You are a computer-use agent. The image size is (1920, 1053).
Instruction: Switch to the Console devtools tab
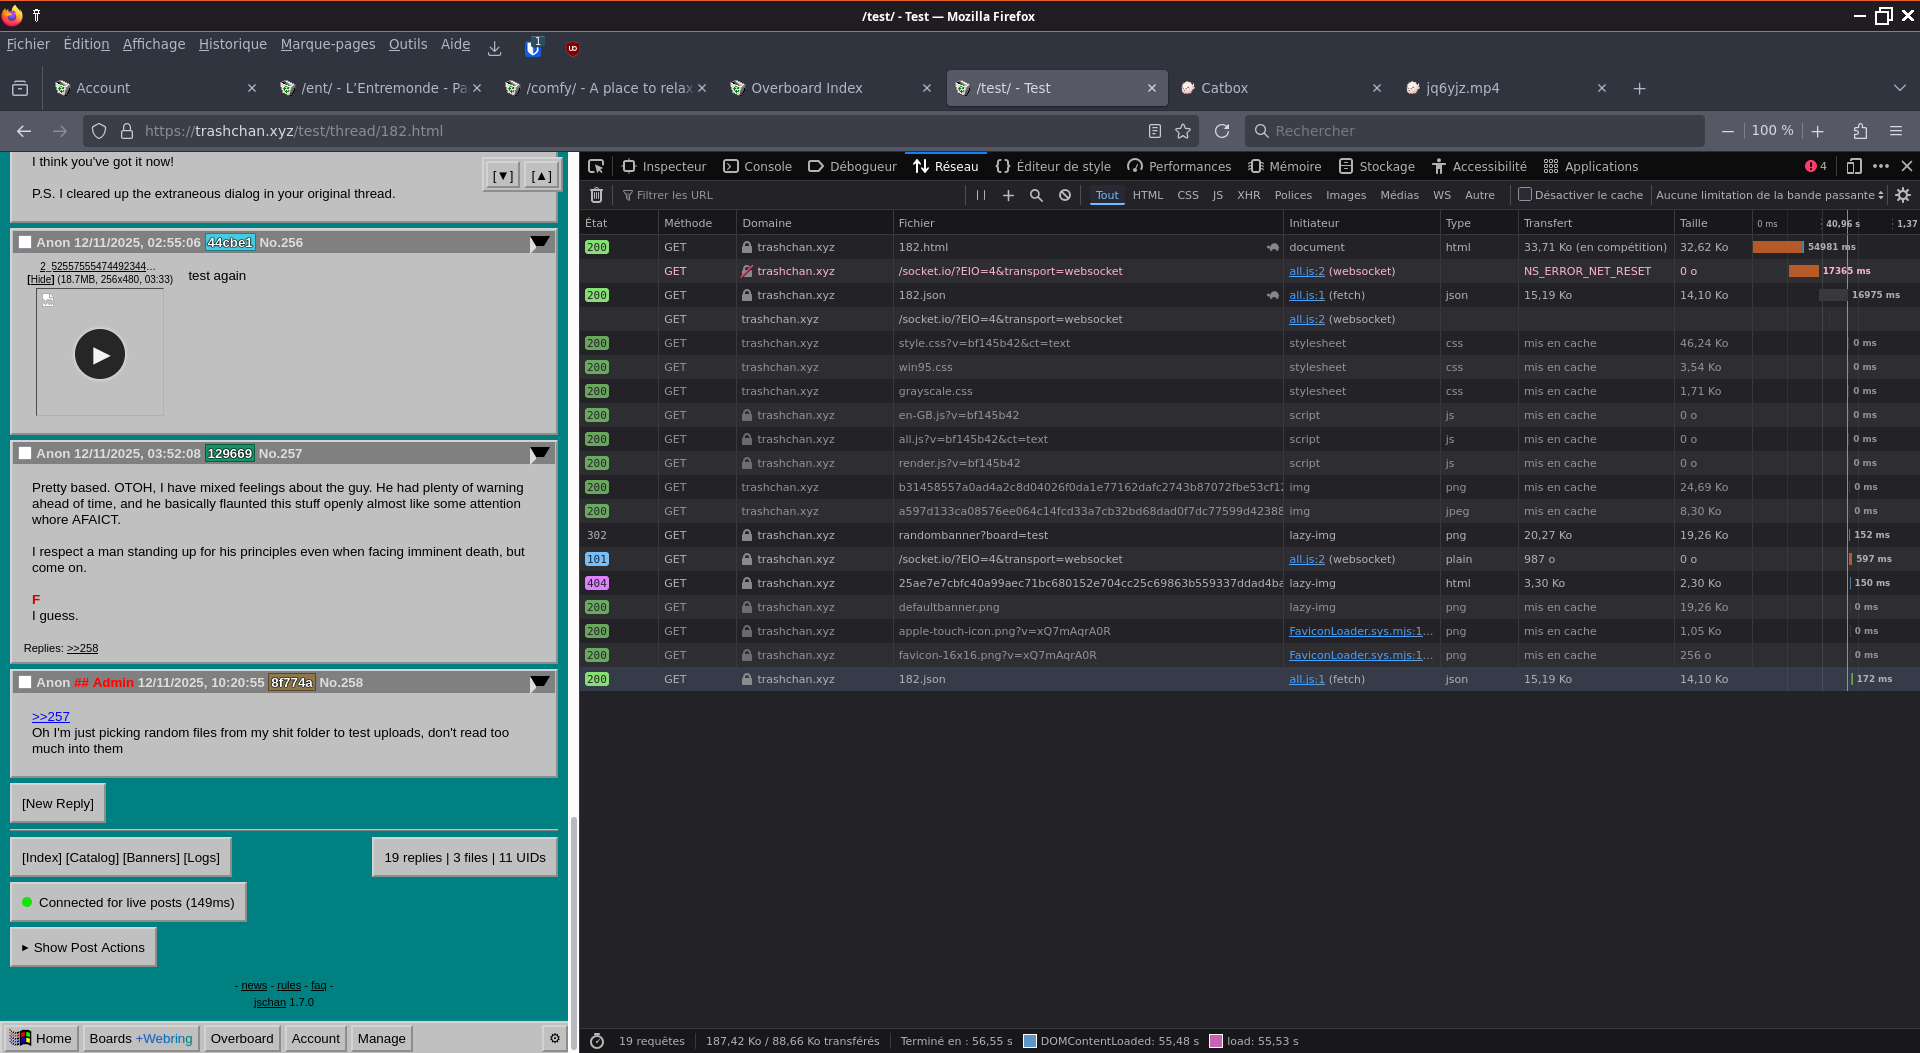point(757,166)
